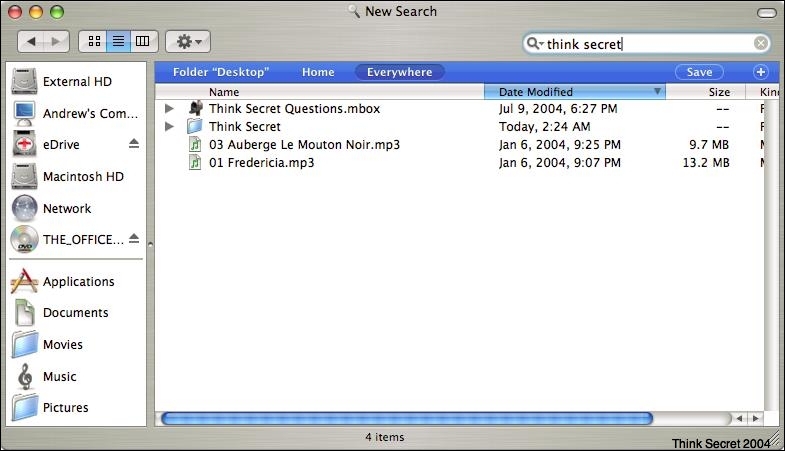The image size is (785, 451).
Task: Click the 4 items status text
Action: [x=384, y=437]
